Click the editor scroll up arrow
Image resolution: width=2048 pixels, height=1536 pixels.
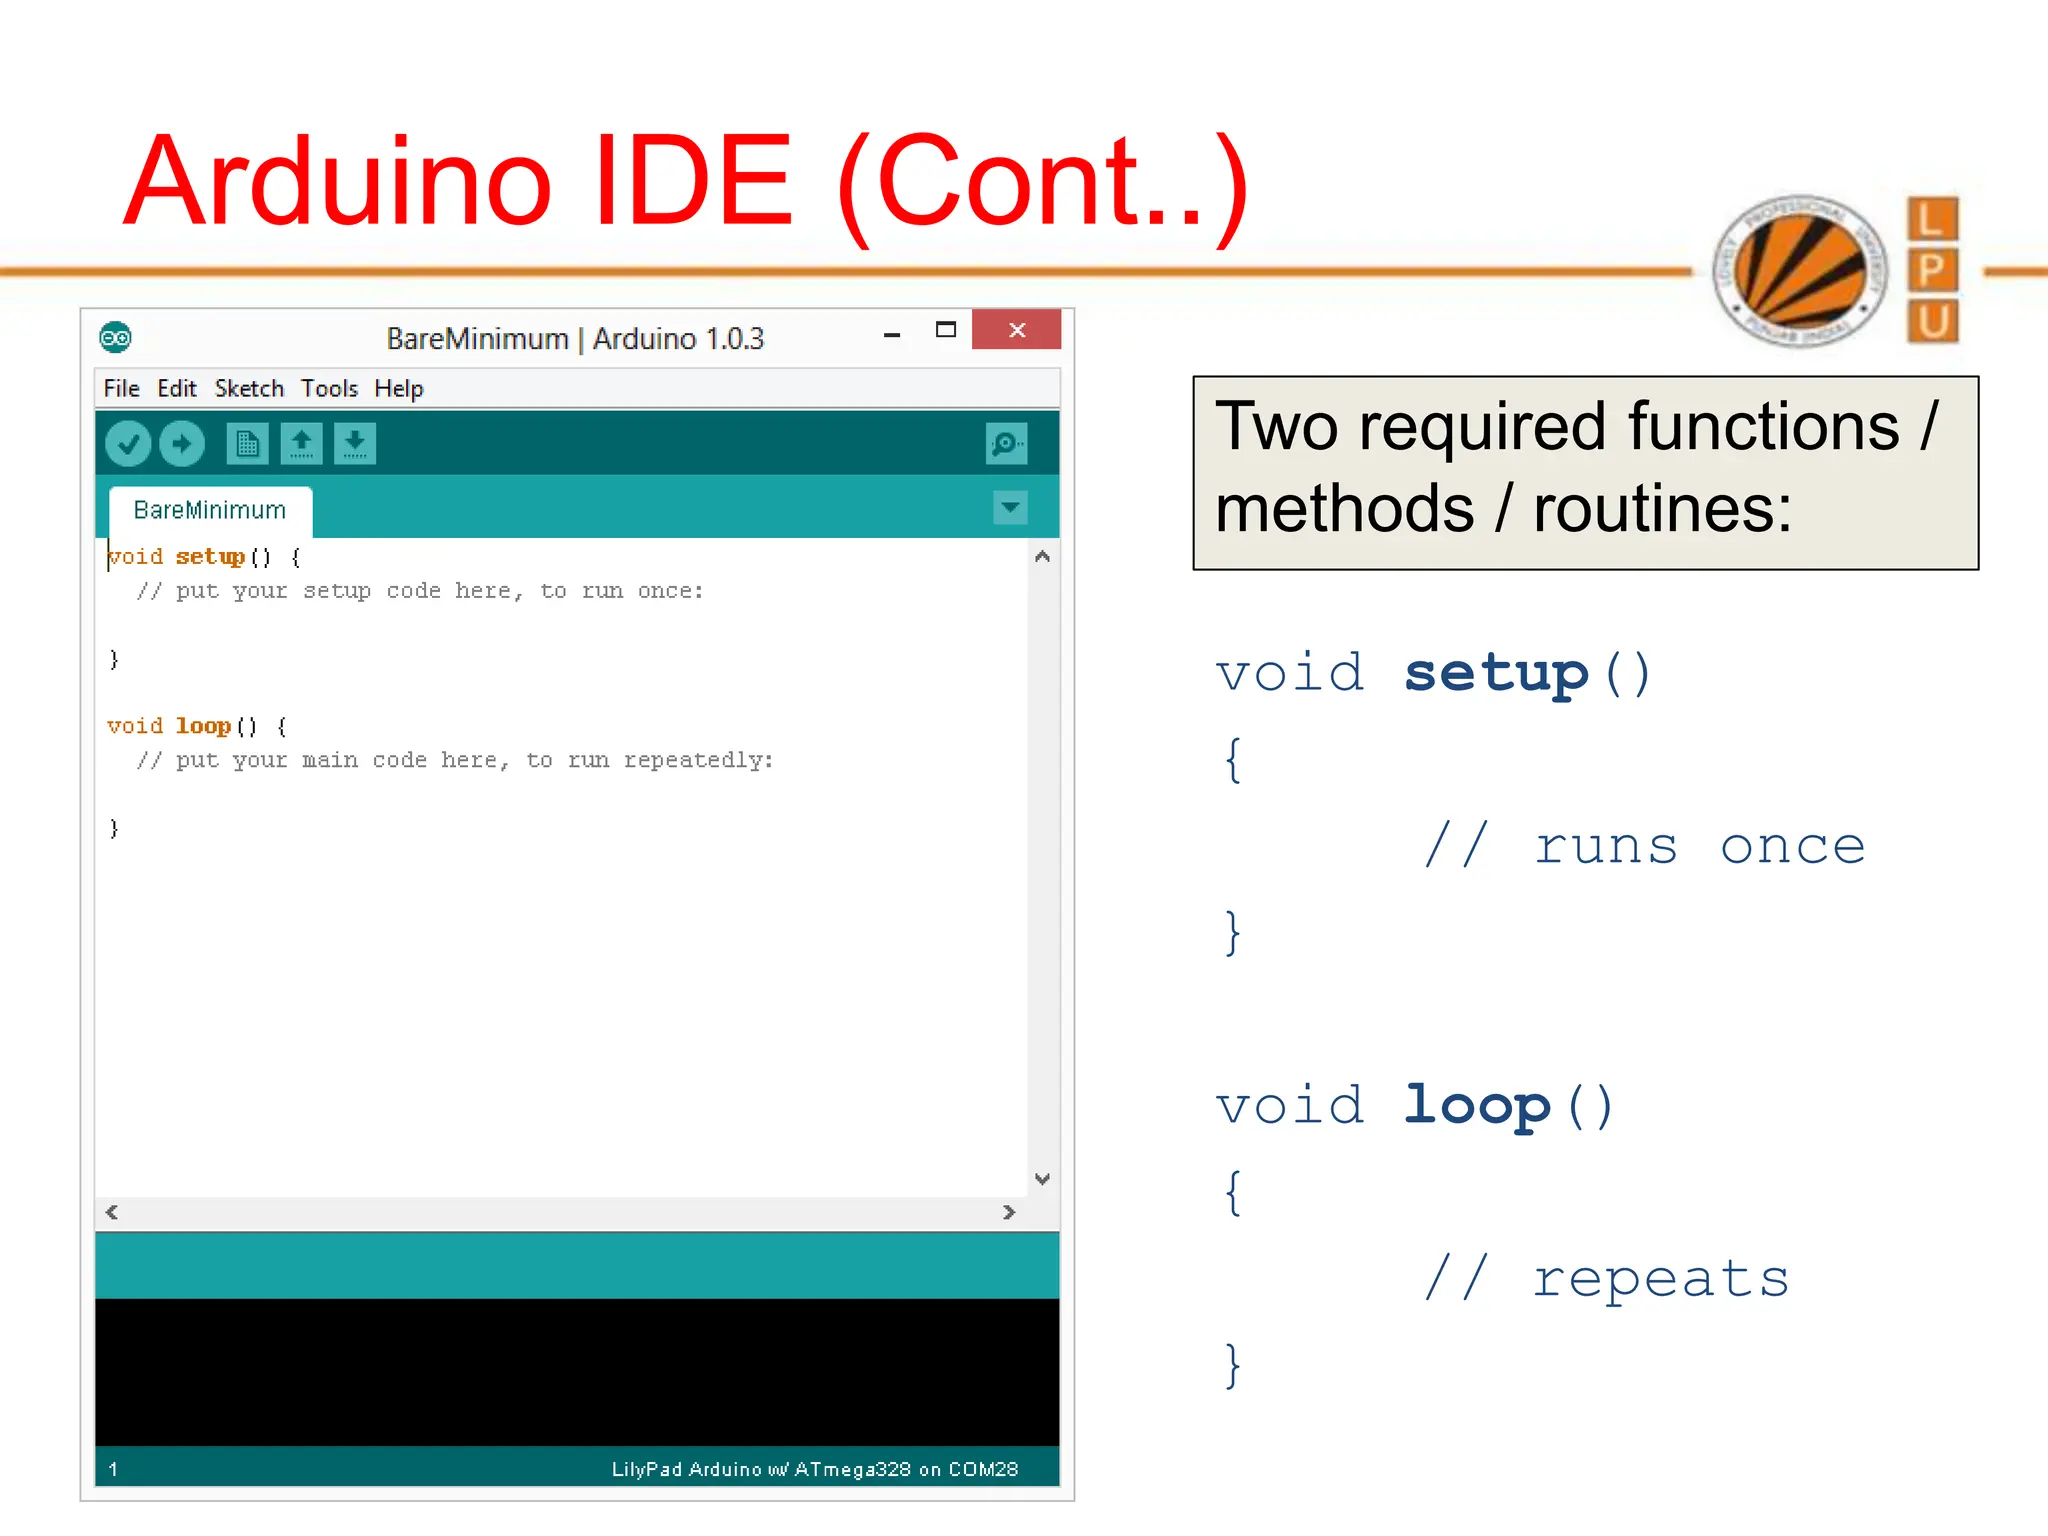point(1042,557)
